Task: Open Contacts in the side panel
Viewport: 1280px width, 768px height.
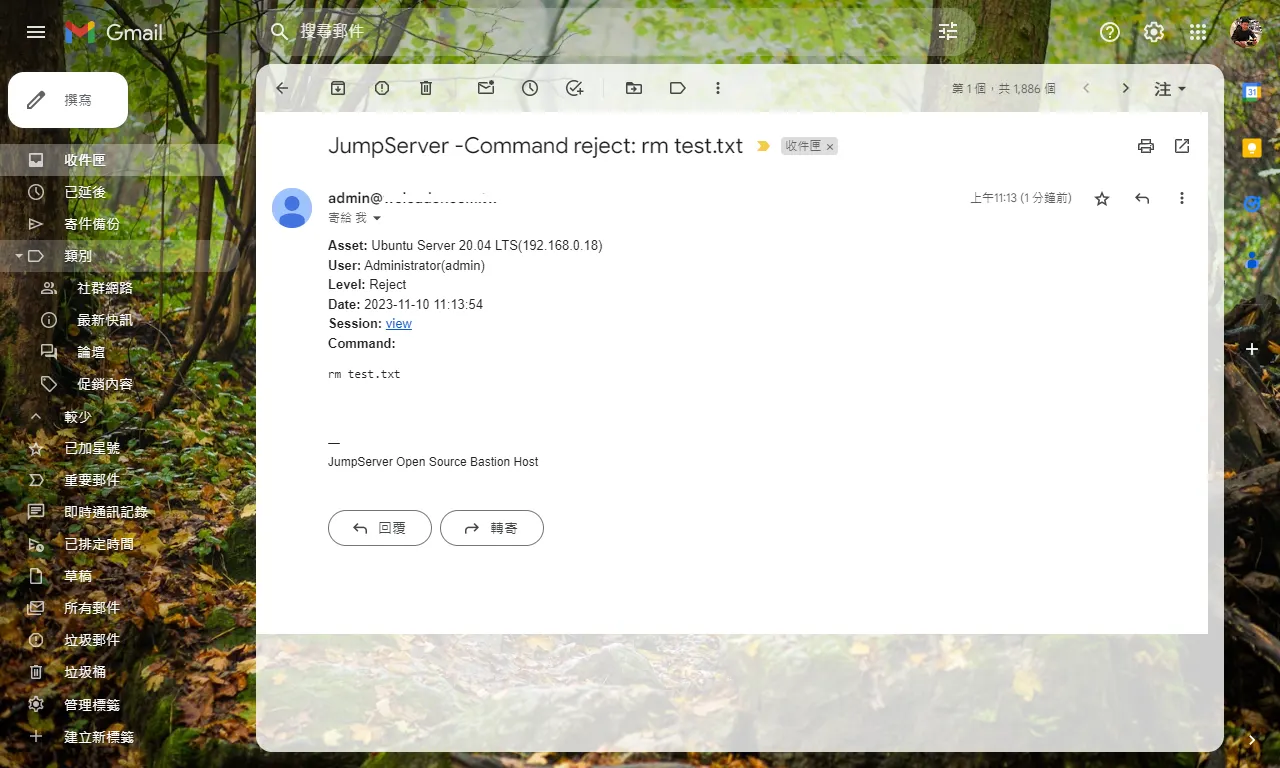Action: (x=1252, y=260)
